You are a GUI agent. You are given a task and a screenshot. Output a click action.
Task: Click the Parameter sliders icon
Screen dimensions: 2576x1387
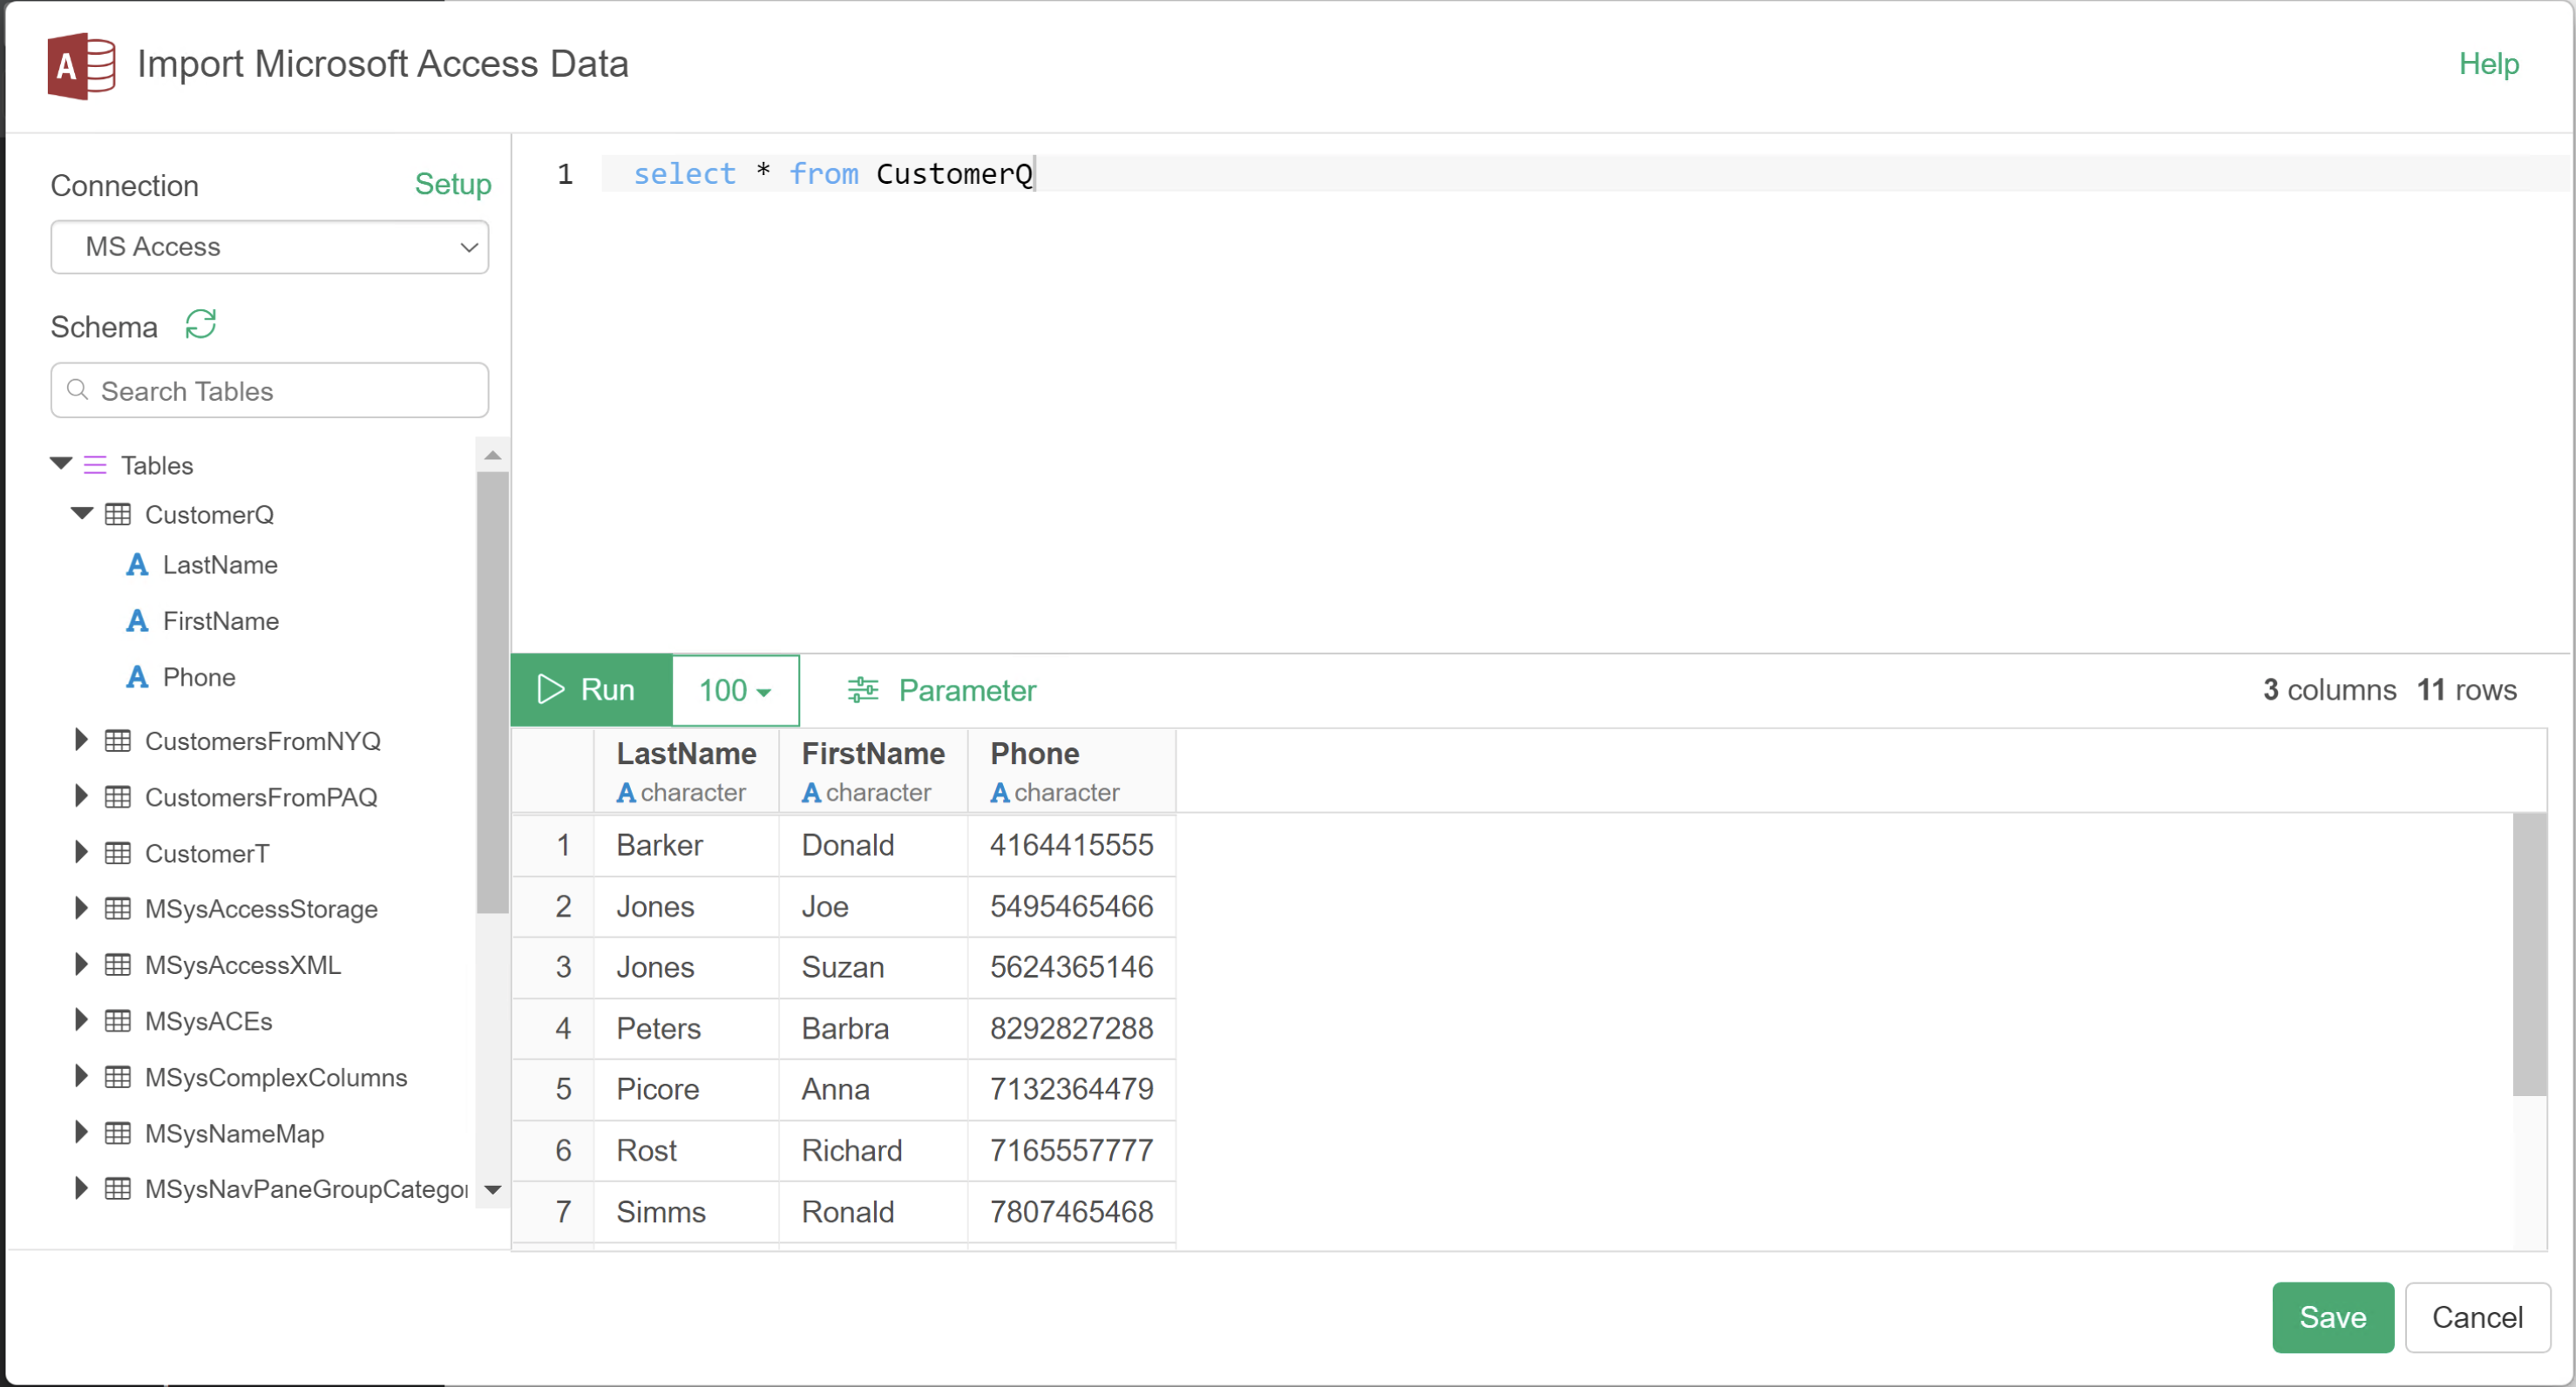863,690
